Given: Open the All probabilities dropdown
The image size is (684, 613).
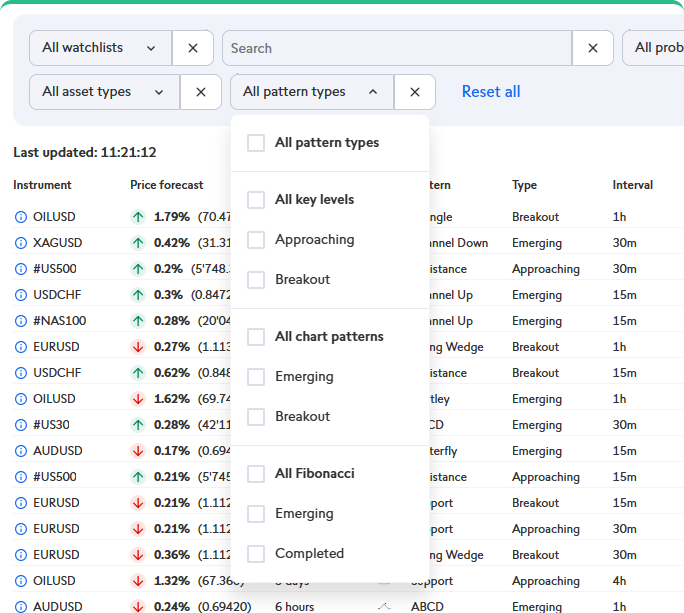Looking at the screenshot, I should pos(653,48).
